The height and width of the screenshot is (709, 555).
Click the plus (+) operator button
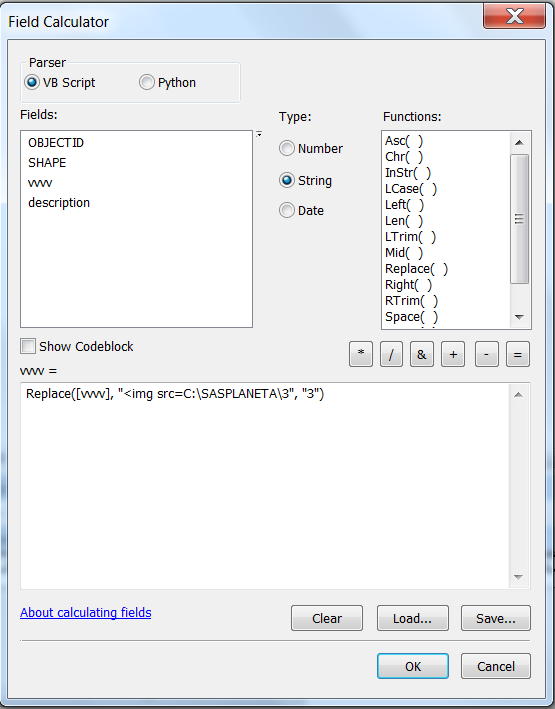click(453, 354)
